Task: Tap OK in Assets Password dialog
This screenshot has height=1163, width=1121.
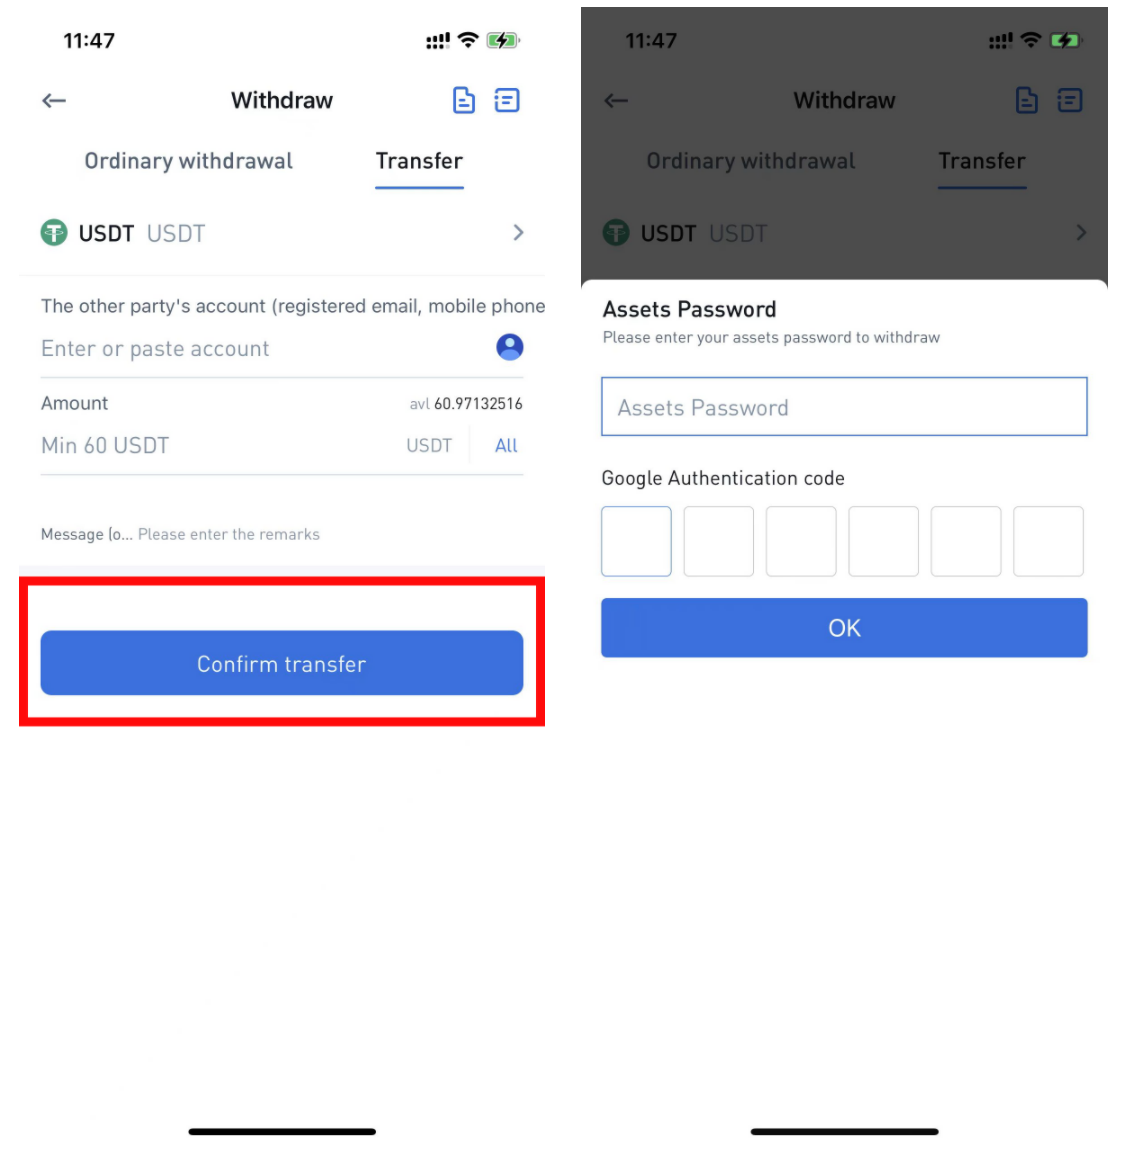Action: pyautogui.click(x=844, y=627)
